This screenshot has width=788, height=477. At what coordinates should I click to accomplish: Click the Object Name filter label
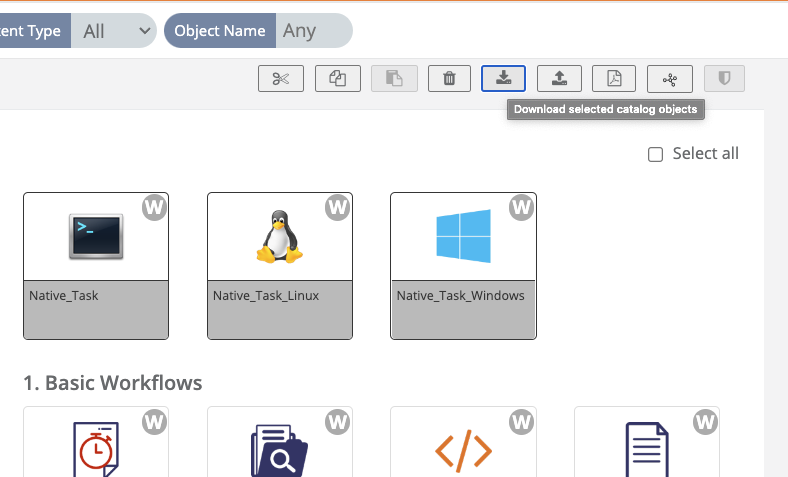click(x=220, y=31)
